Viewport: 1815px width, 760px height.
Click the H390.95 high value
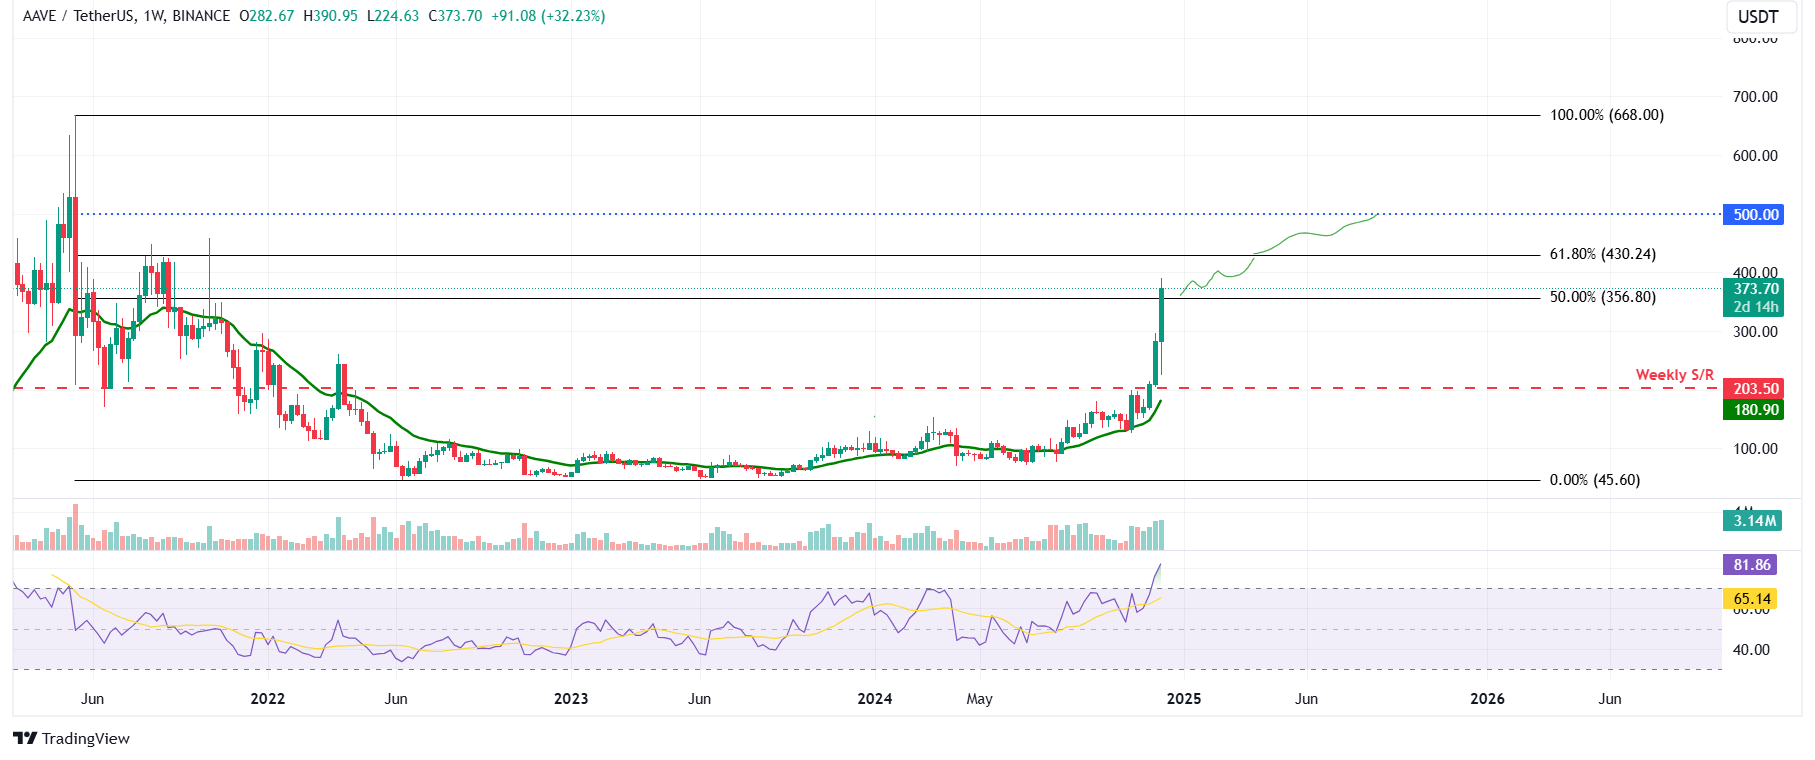point(330,16)
